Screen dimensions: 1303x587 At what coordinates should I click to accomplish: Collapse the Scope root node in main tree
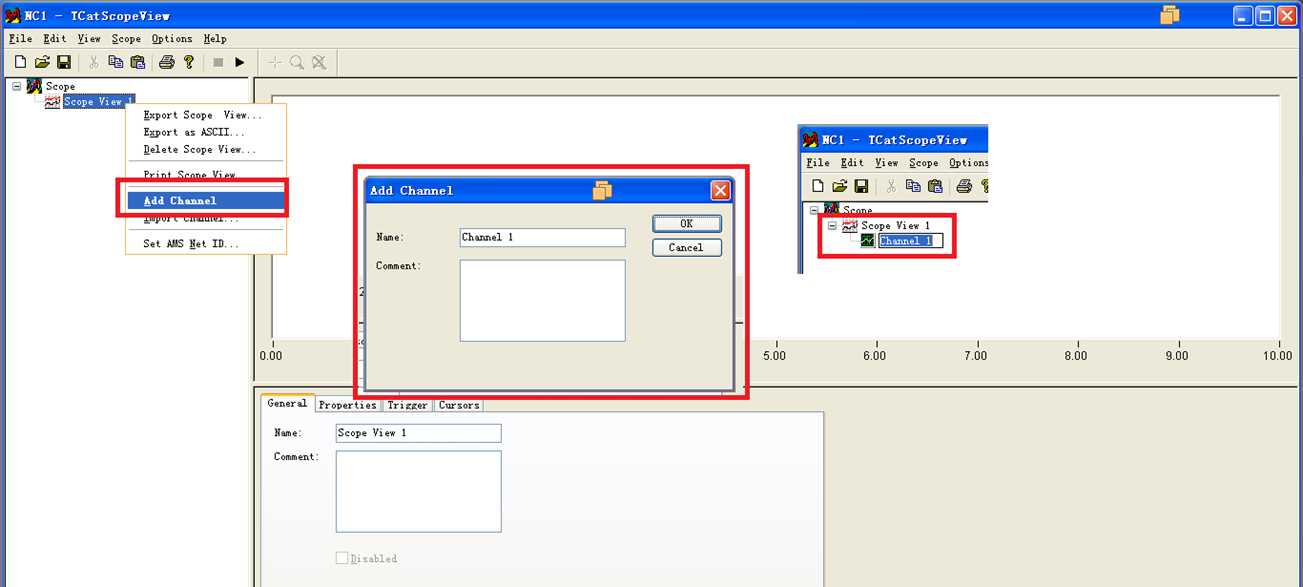pos(17,86)
